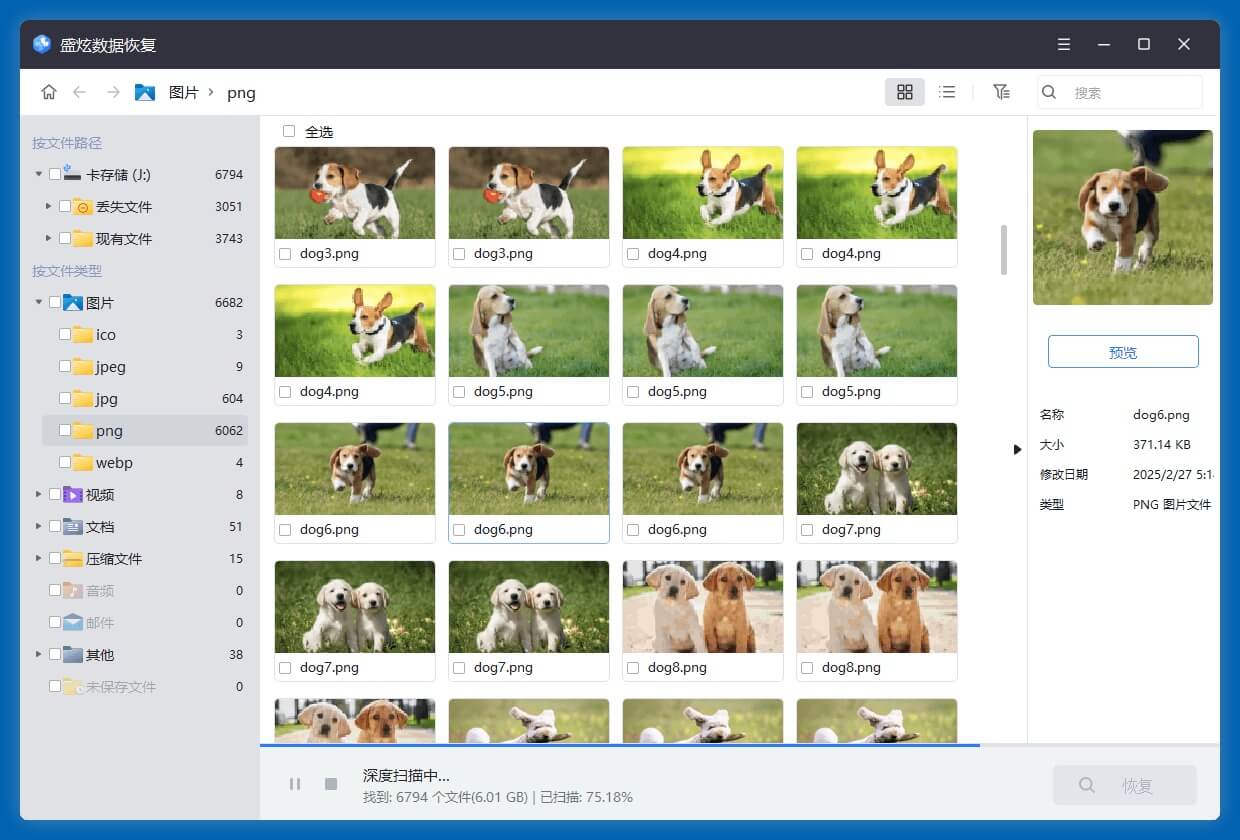Pause the deep scan
Viewport: 1240px width, 840px height.
(x=295, y=784)
